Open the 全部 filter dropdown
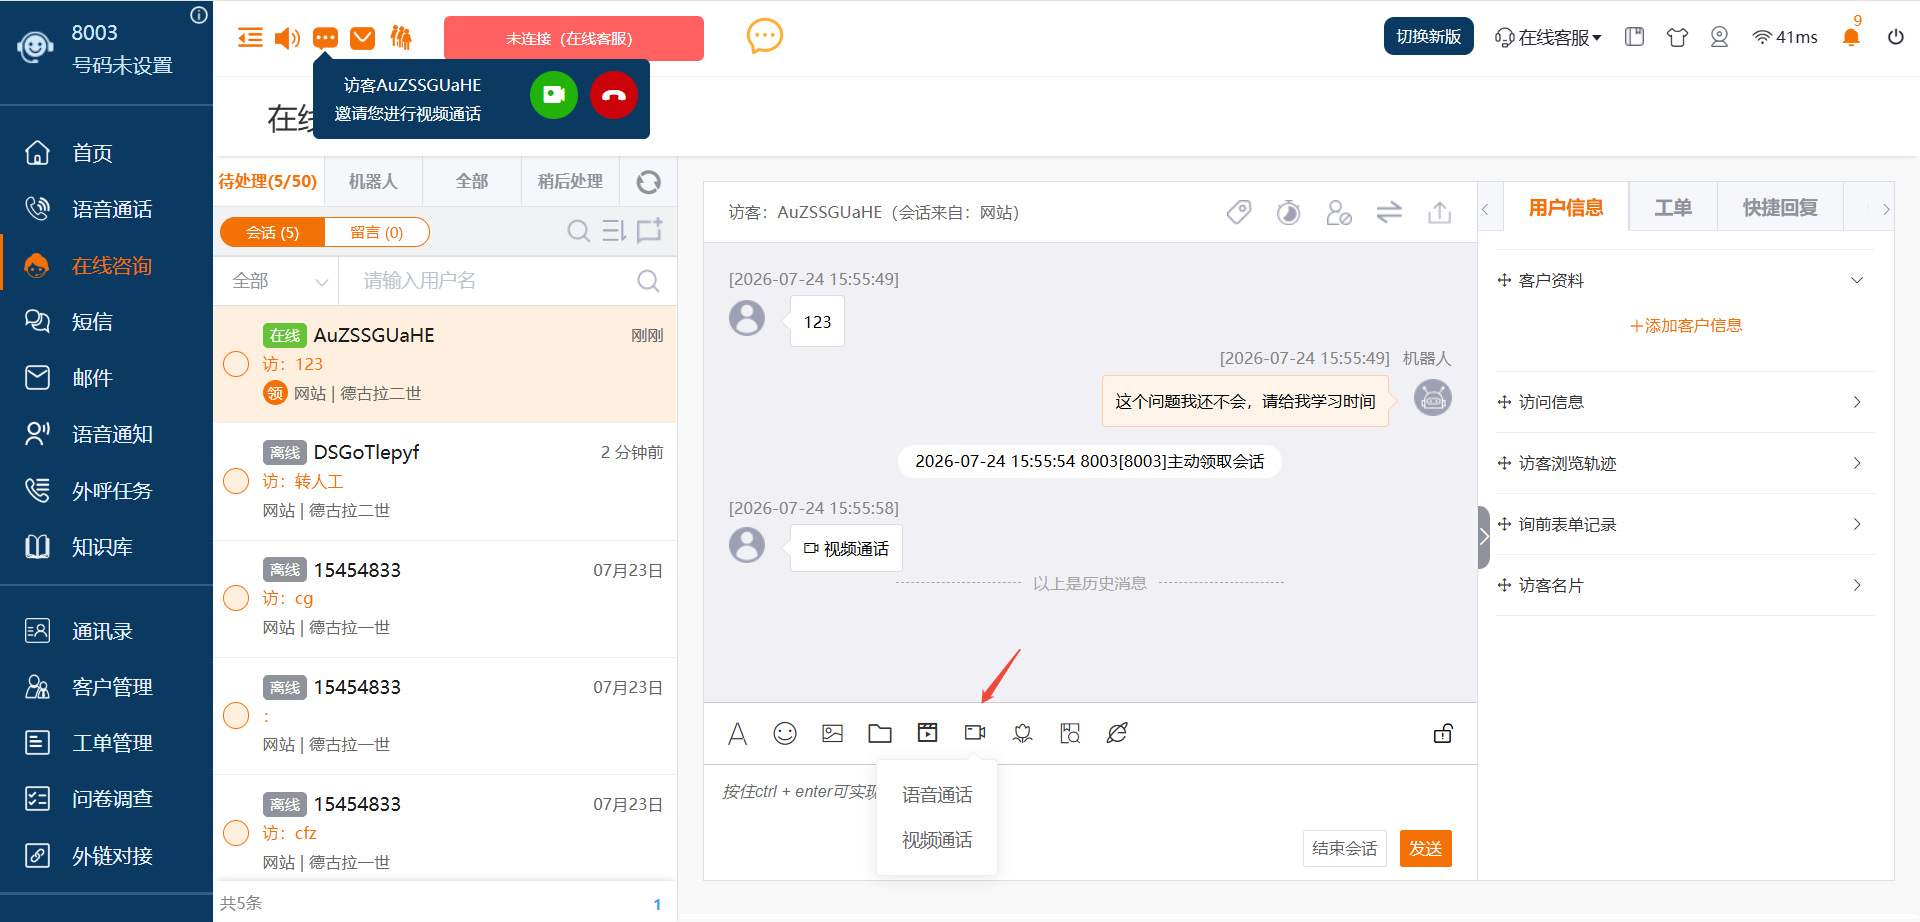This screenshot has width=1920, height=922. (x=278, y=281)
